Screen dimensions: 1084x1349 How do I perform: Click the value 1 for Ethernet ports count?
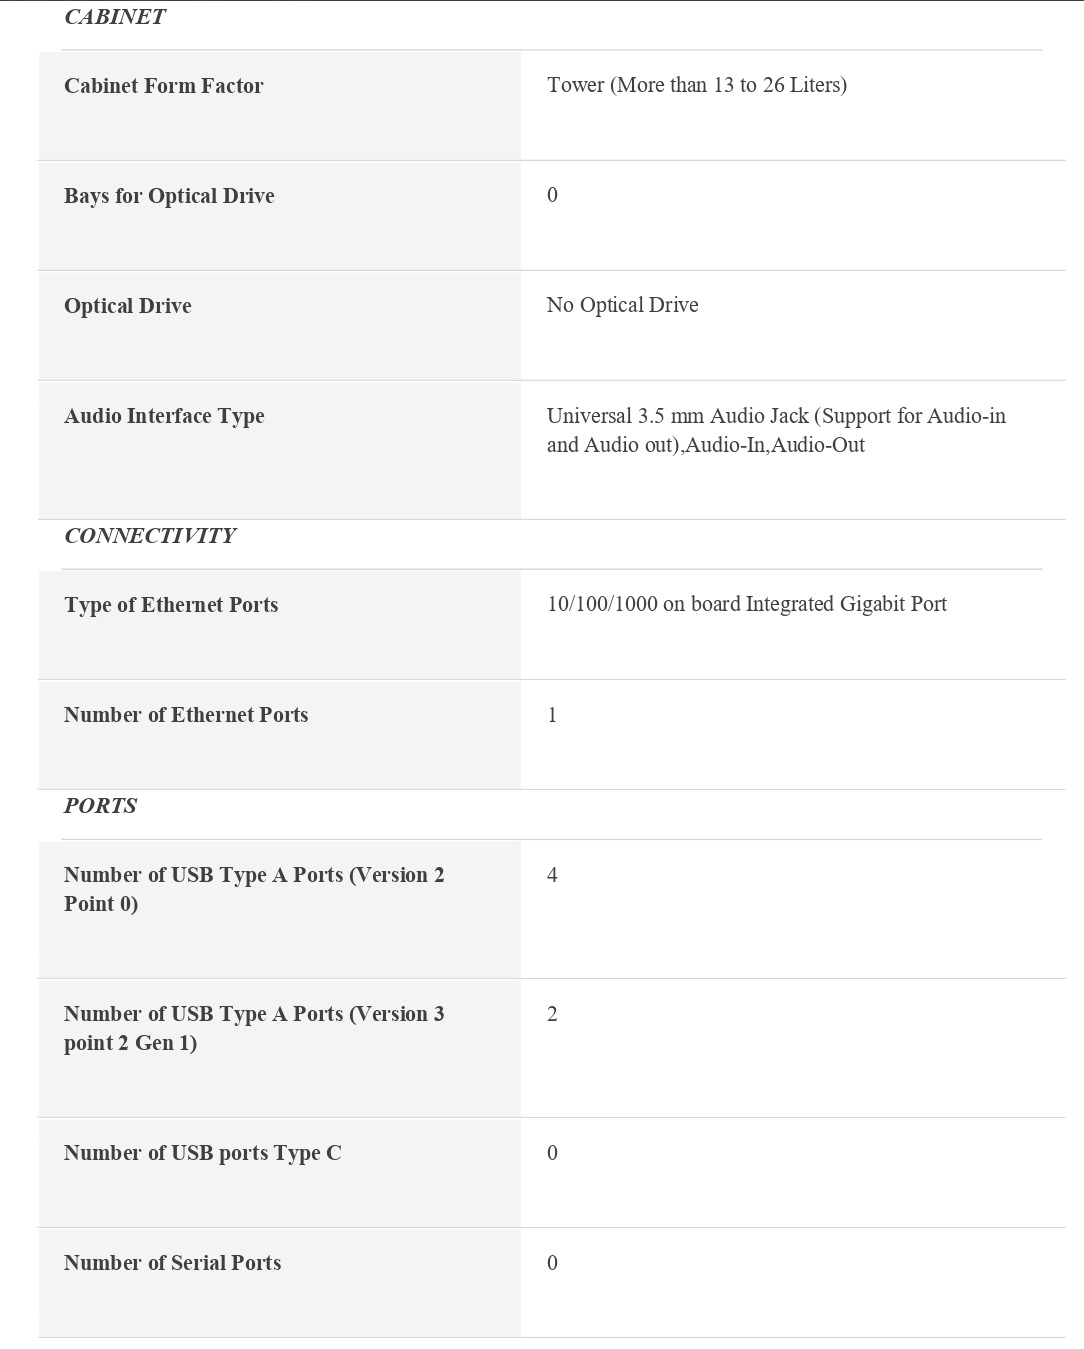tap(552, 715)
